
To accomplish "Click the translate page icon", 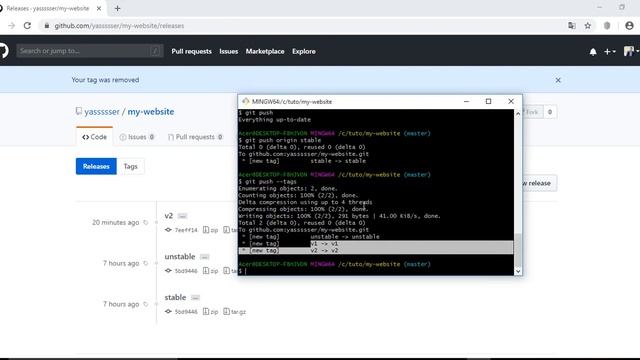I will point(572,26).
